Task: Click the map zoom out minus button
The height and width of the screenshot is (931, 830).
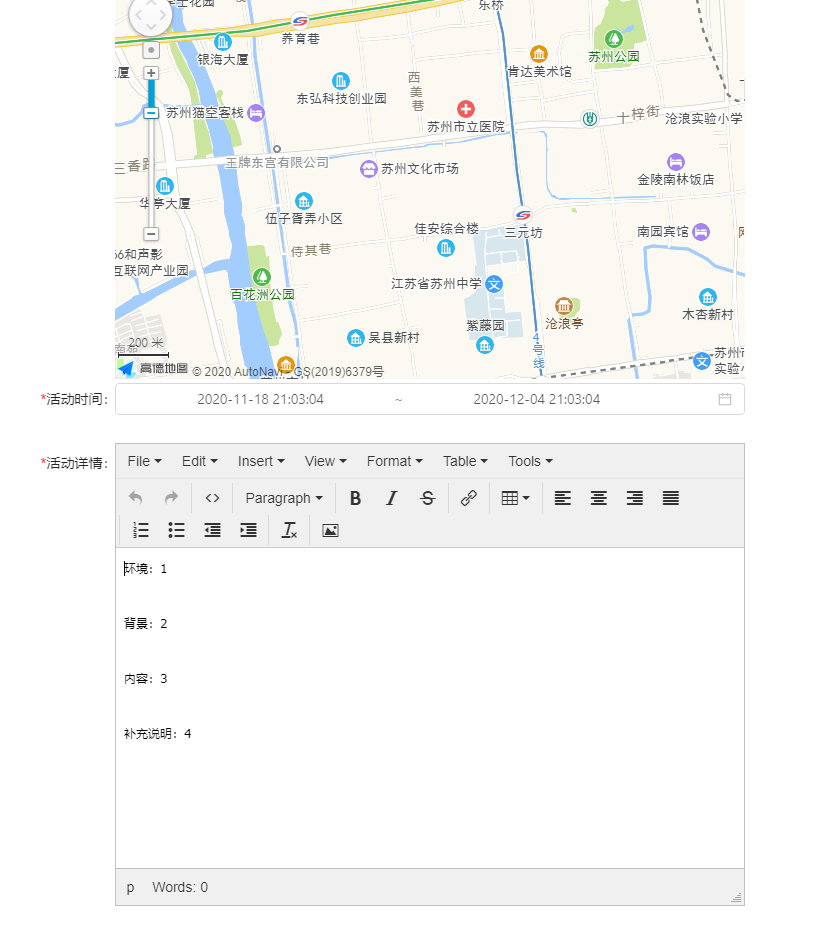Action: point(151,234)
